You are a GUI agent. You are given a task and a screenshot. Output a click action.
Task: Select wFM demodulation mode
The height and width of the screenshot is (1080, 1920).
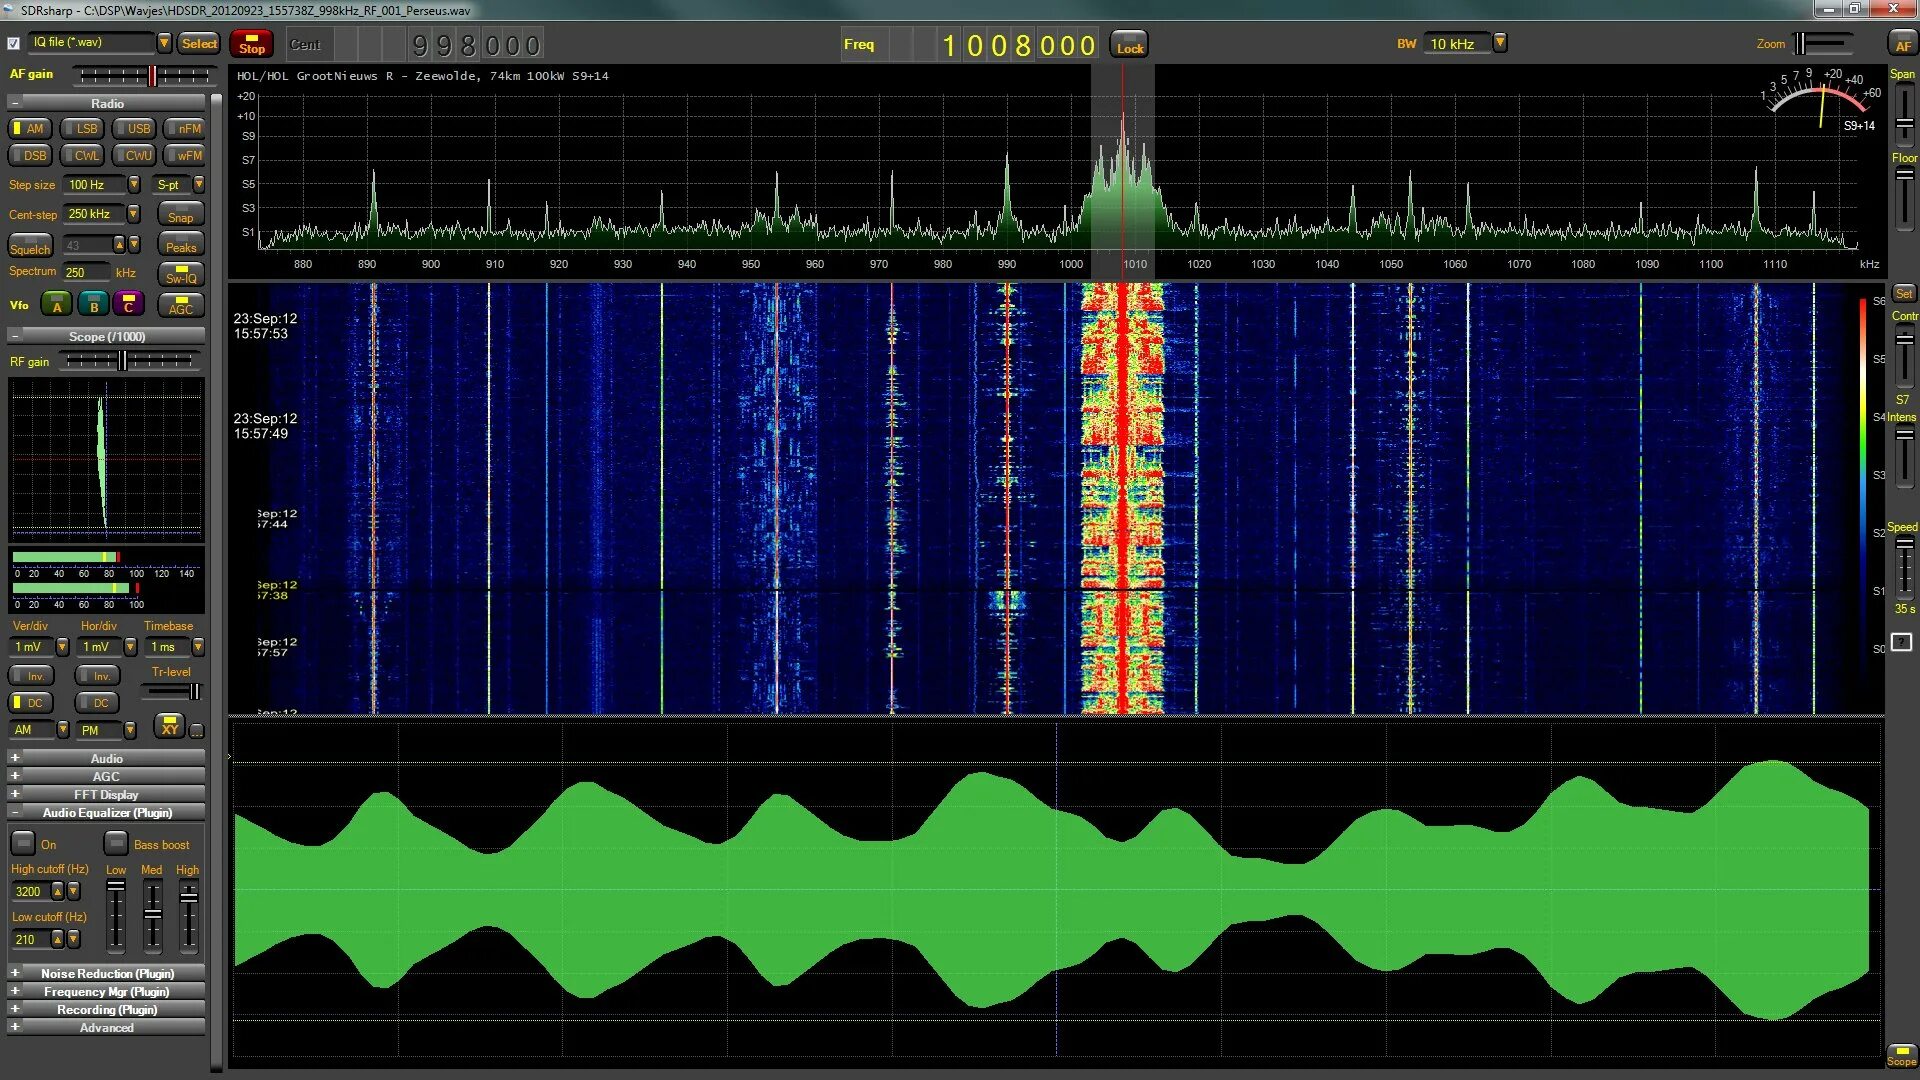tap(185, 155)
